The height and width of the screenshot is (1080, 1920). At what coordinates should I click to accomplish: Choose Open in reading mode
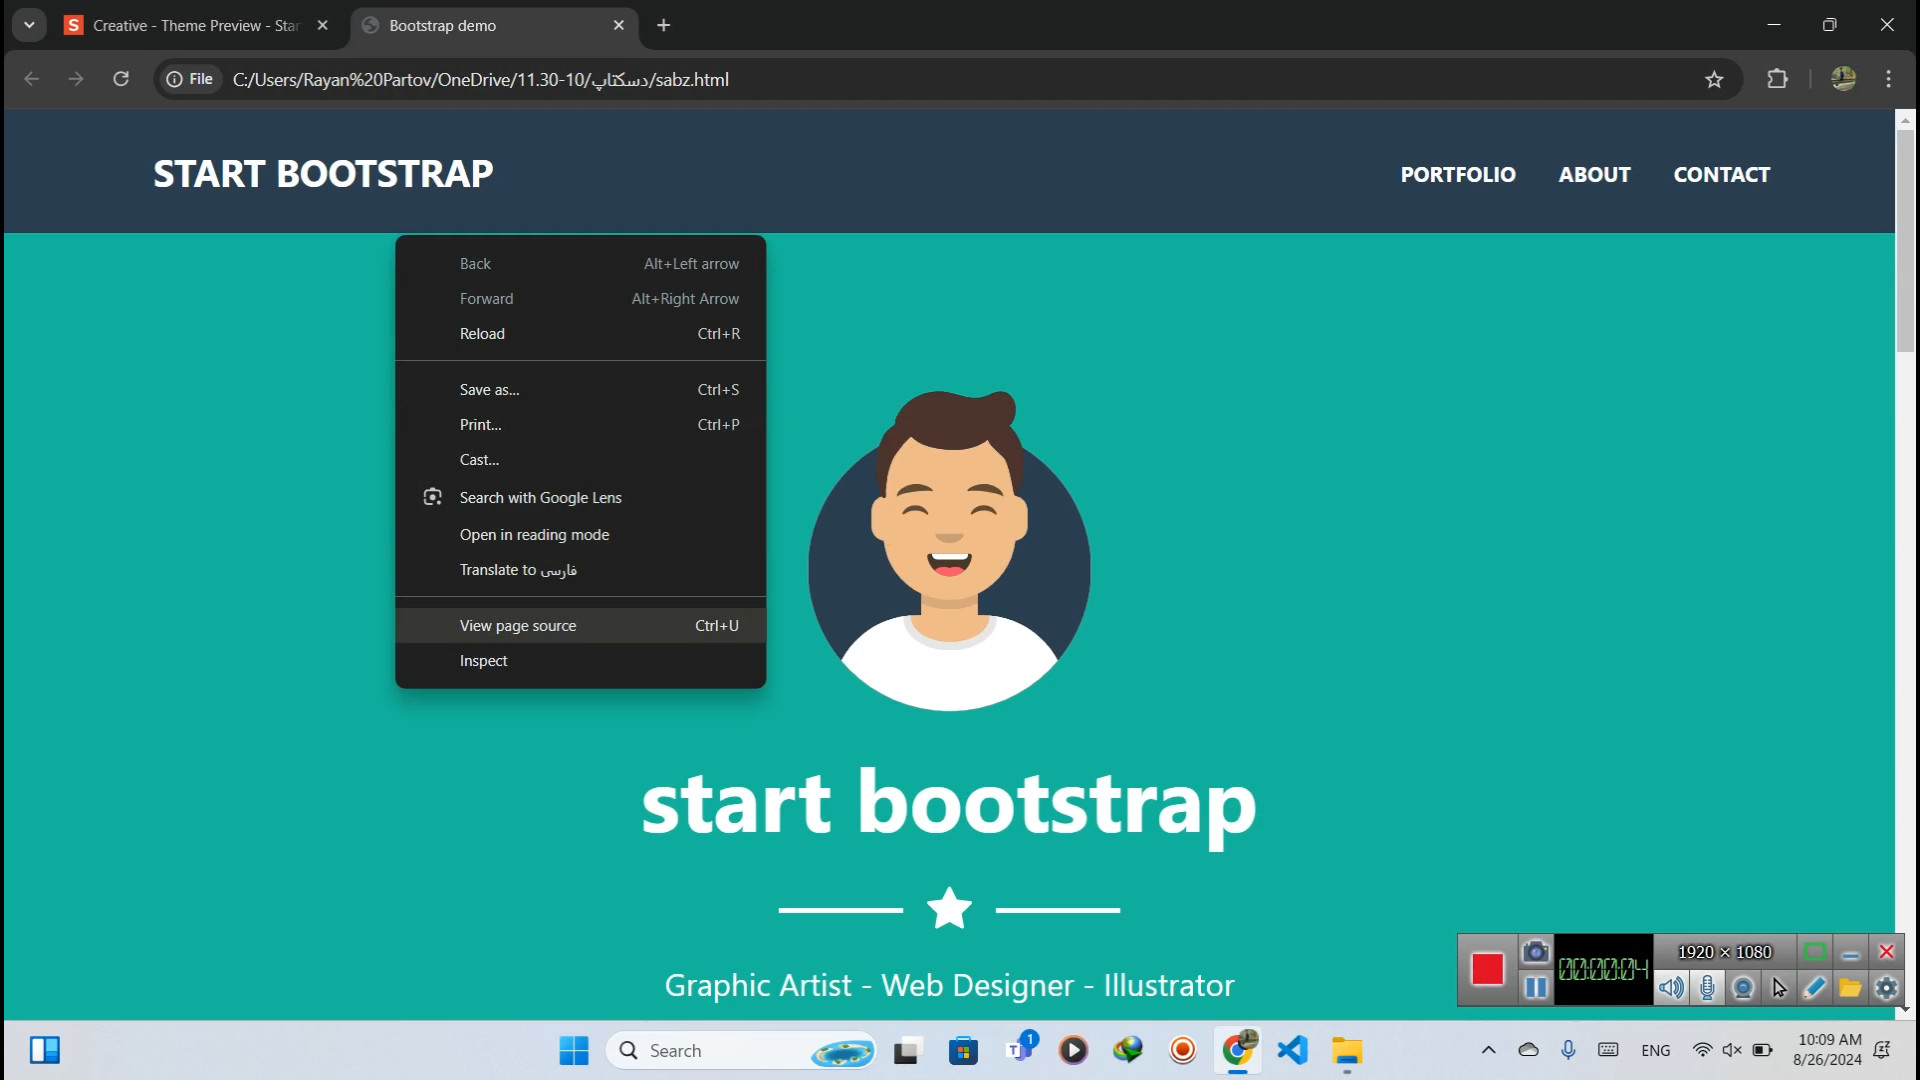point(580,535)
